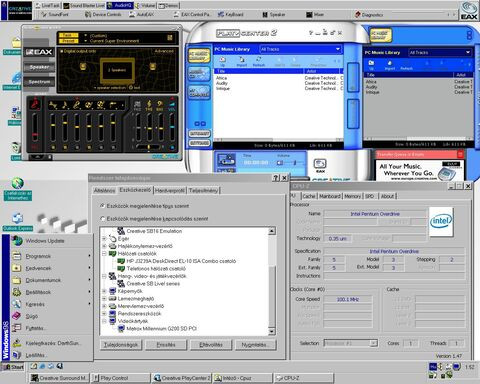Open Device Controls in the Creative launcher
This screenshot has width=480, height=384.
point(103,15)
